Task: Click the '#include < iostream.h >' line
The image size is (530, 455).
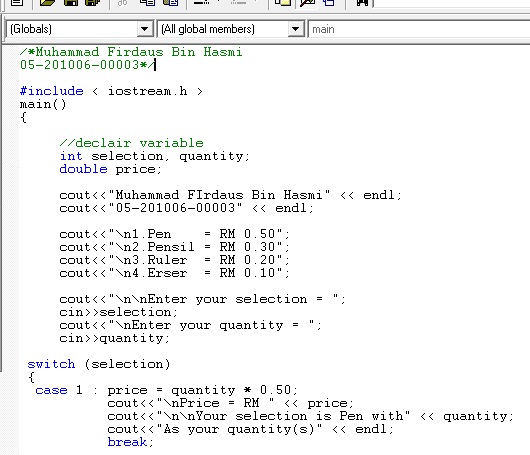Action: [111, 91]
